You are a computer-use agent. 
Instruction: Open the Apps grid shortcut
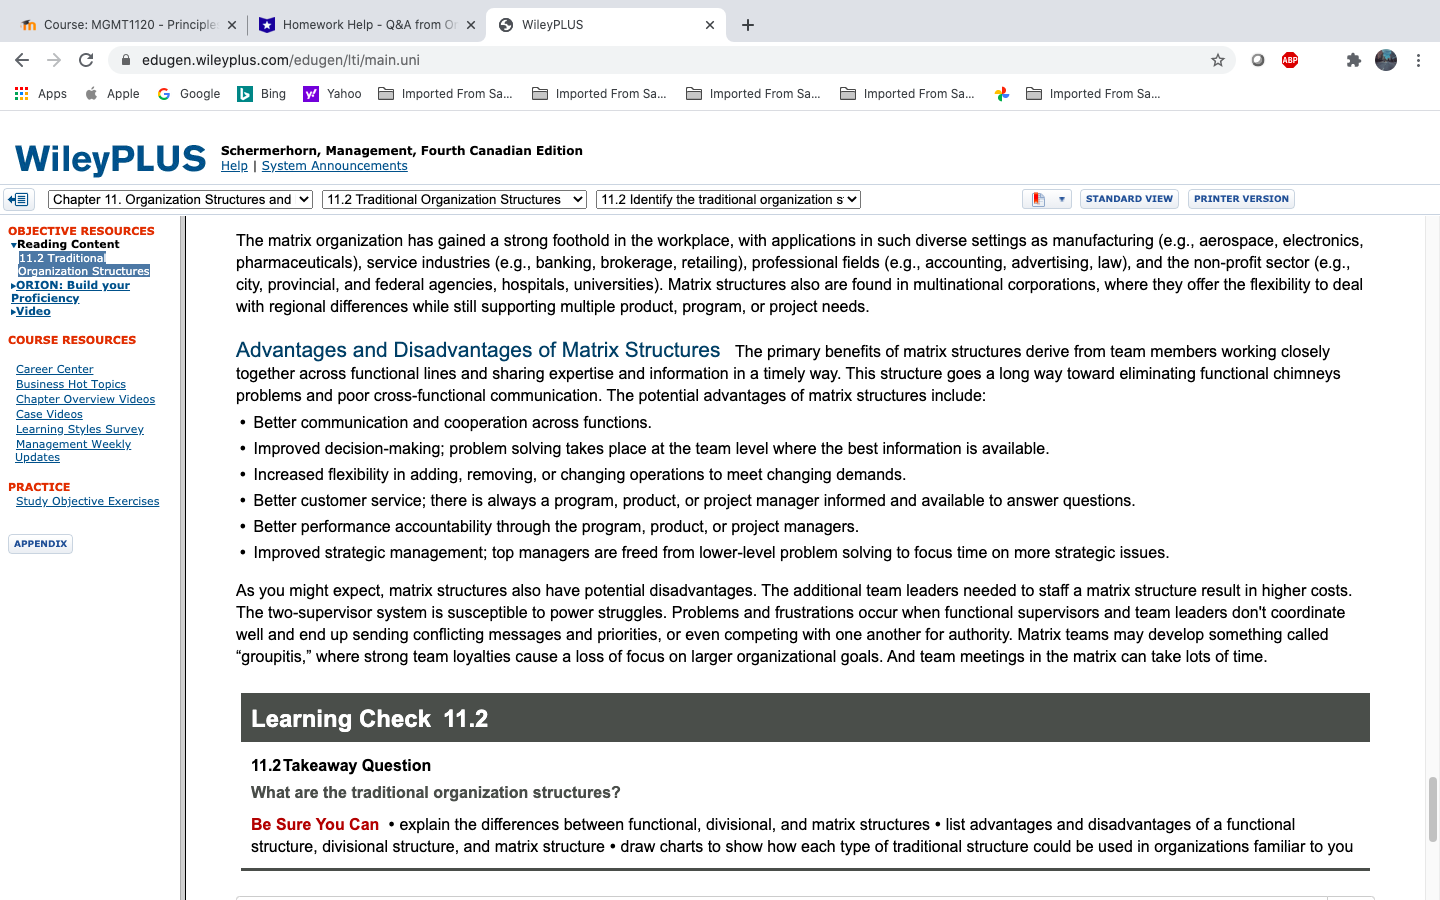pyautogui.click(x=41, y=94)
